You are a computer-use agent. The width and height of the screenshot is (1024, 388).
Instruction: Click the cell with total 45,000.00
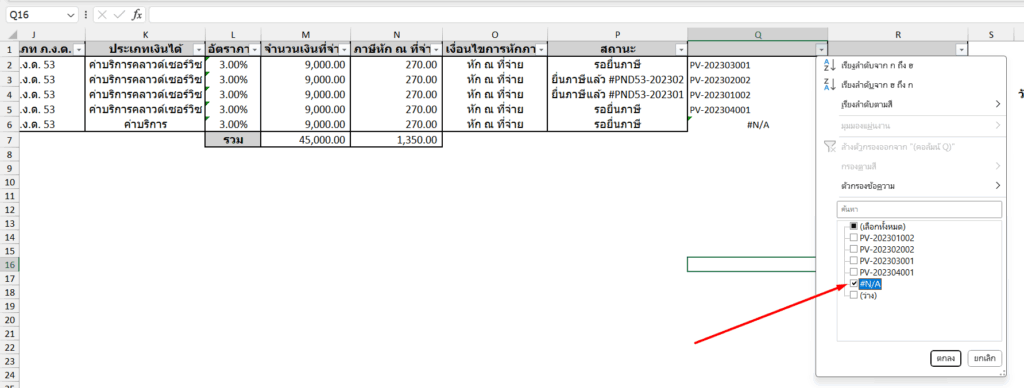pyautogui.click(x=306, y=140)
